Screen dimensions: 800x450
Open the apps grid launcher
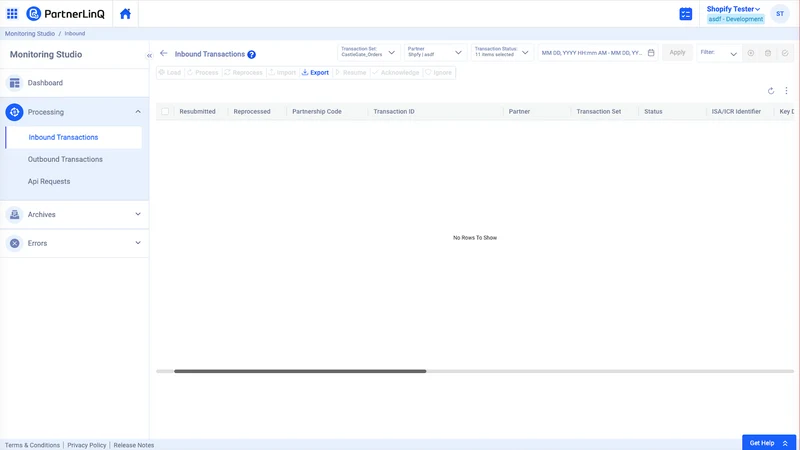click(x=12, y=14)
